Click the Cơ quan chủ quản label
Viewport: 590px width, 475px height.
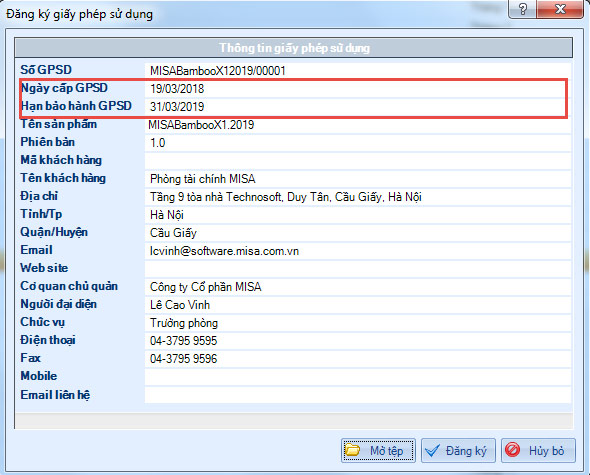[69, 286]
